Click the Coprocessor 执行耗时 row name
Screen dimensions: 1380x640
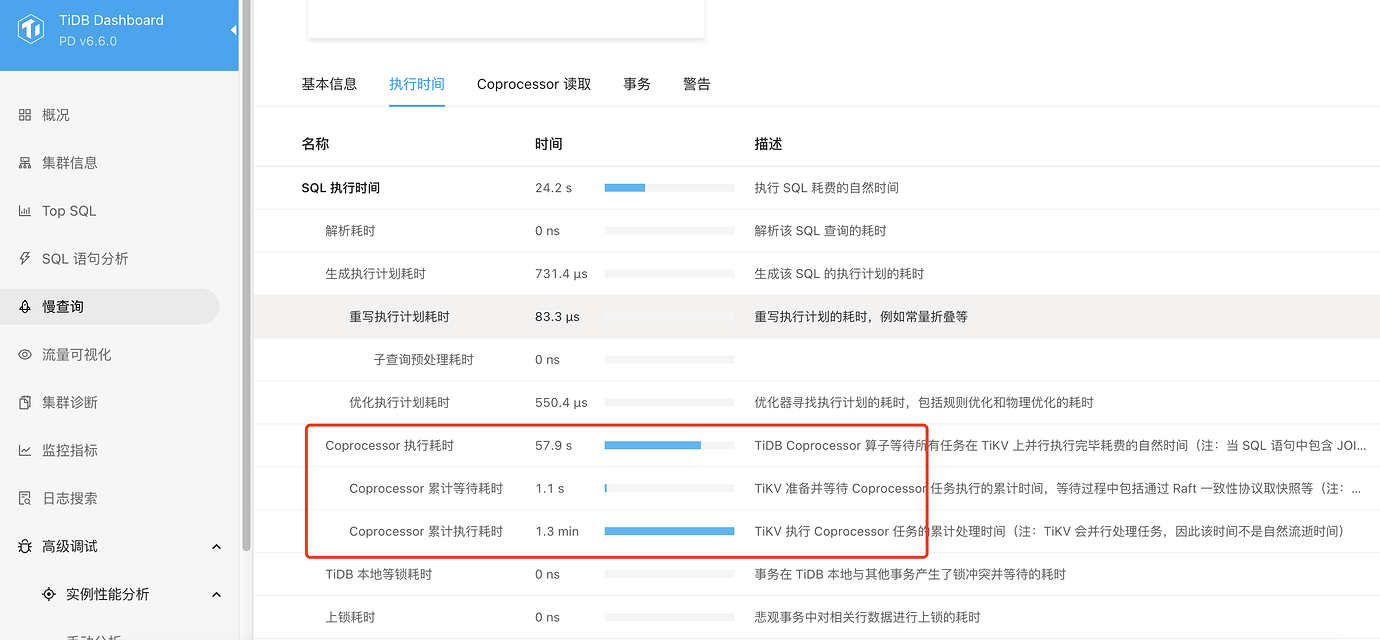pos(389,446)
